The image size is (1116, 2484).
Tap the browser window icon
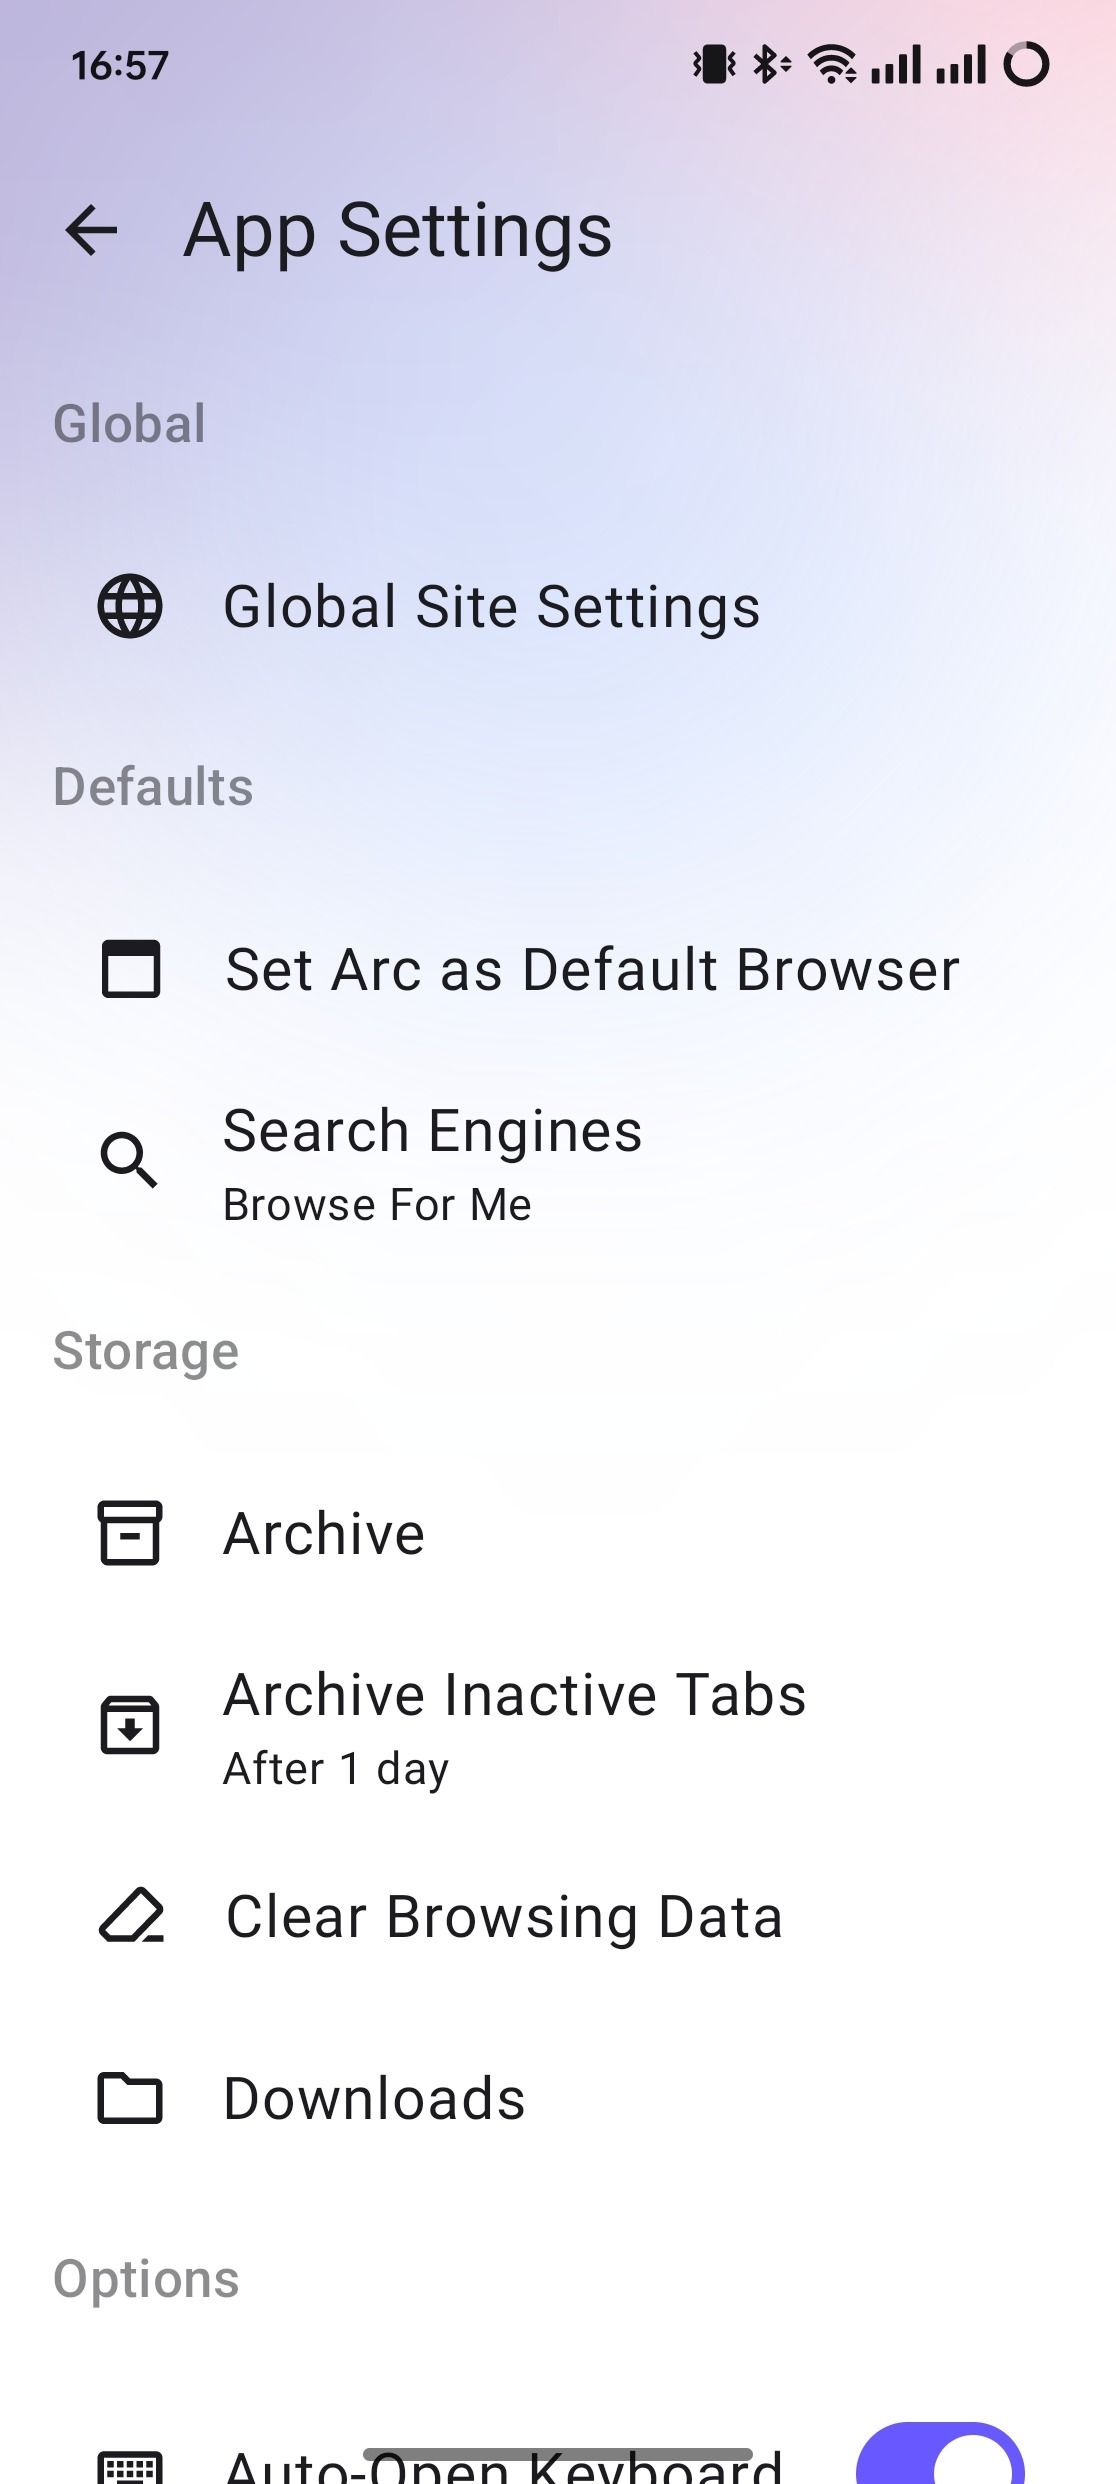131,969
